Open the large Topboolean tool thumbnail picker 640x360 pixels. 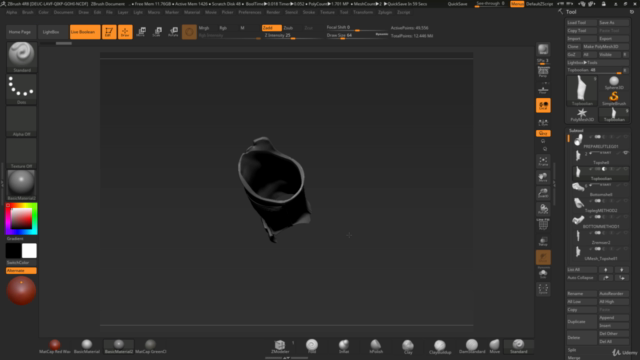(x=582, y=91)
